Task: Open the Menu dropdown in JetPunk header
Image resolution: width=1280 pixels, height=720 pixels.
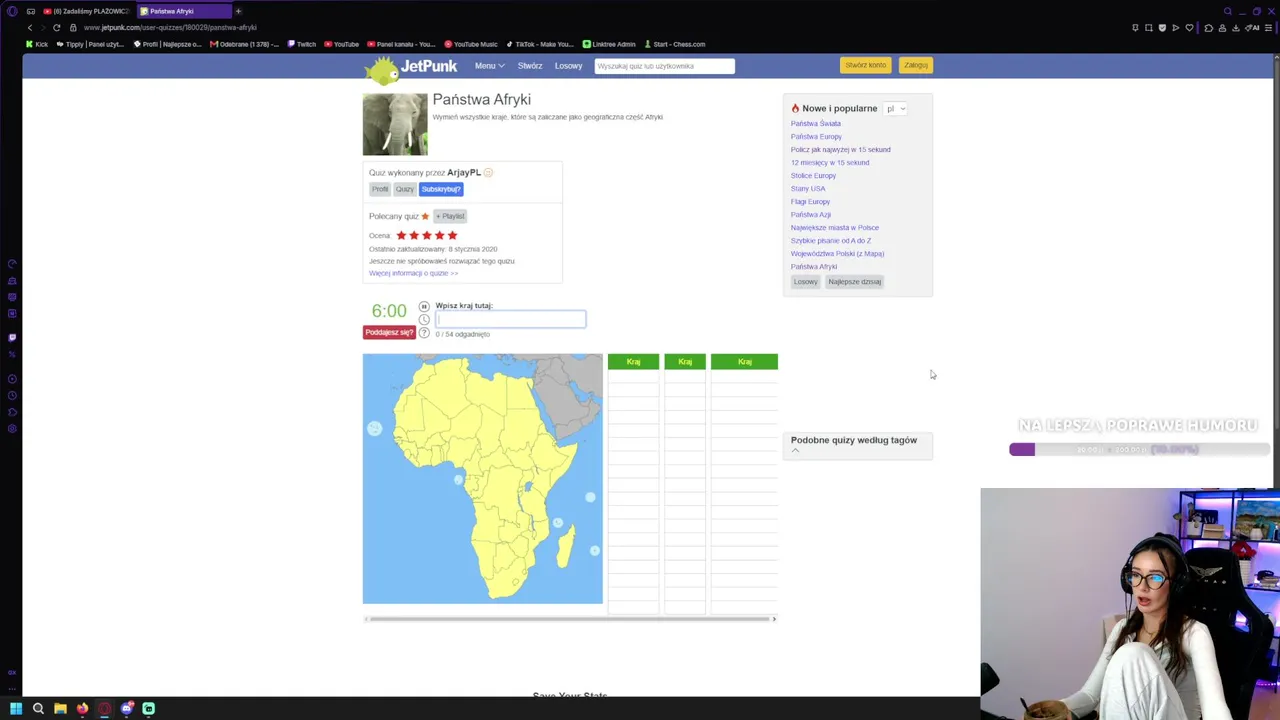Action: [x=489, y=66]
